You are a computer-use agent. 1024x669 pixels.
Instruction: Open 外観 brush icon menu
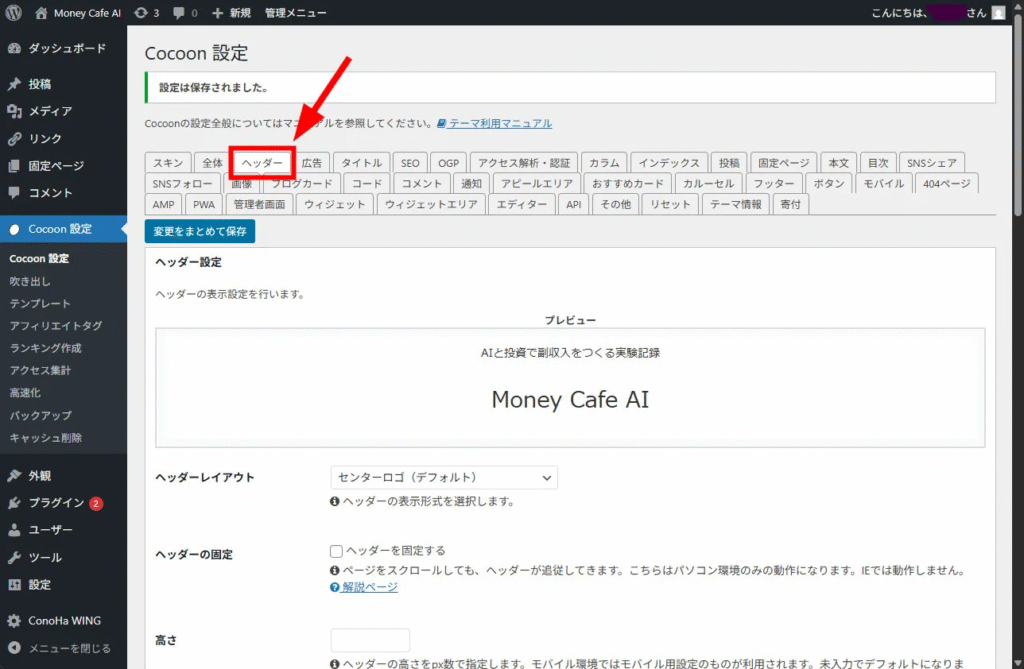[14, 476]
